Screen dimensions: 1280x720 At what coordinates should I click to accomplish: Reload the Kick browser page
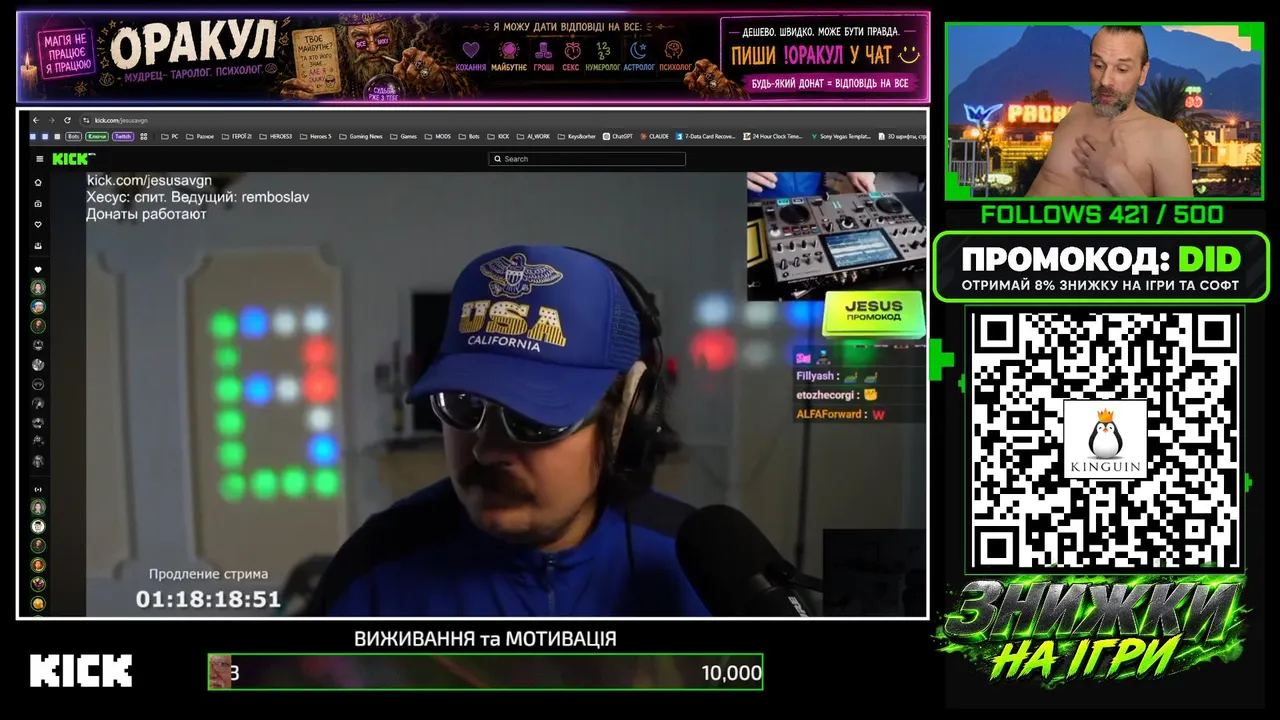pos(67,120)
